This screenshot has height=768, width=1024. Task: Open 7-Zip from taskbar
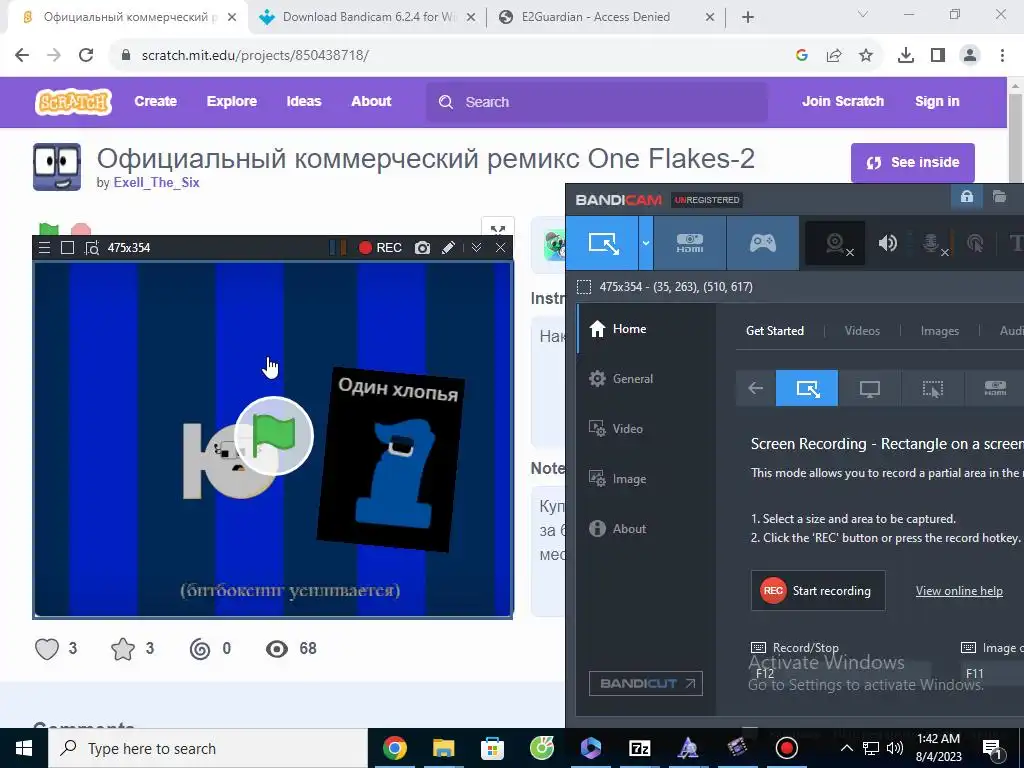639,748
